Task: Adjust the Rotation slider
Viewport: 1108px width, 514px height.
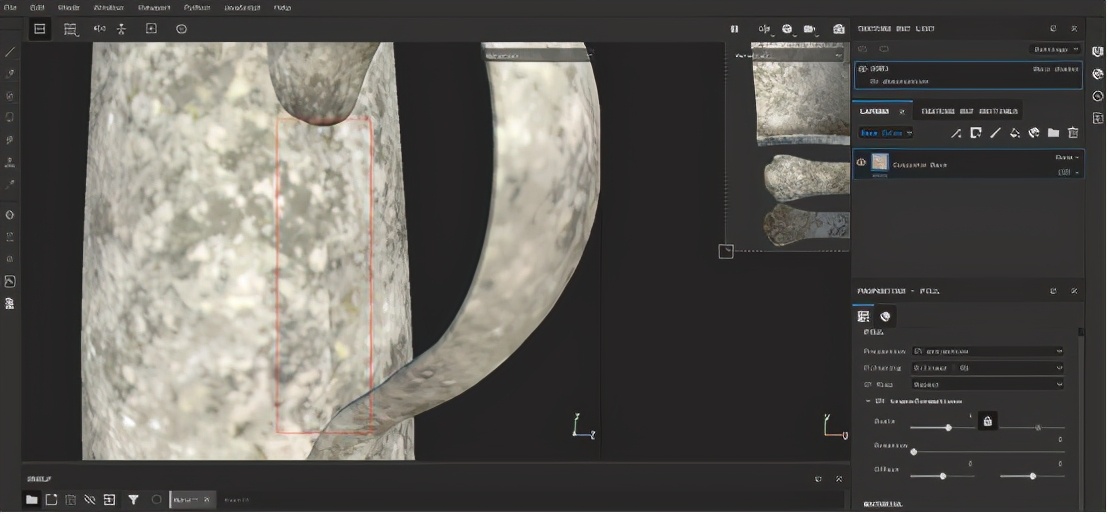Action: [987, 451]
